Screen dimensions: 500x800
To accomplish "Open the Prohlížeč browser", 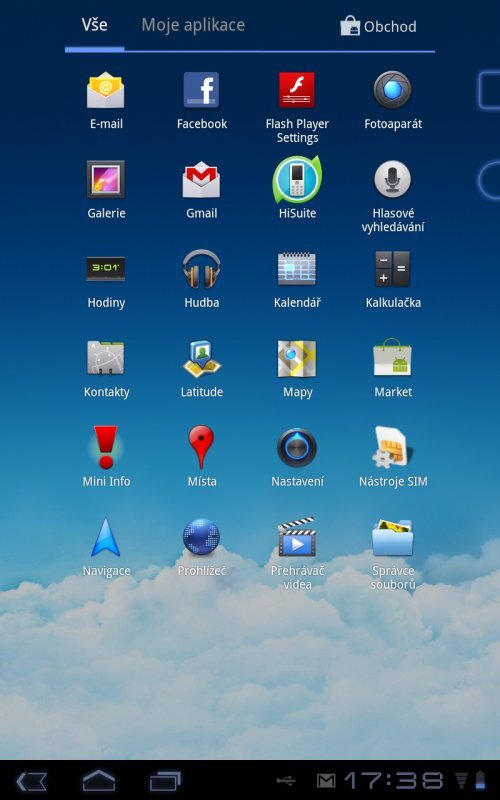I will pos(202,537).
